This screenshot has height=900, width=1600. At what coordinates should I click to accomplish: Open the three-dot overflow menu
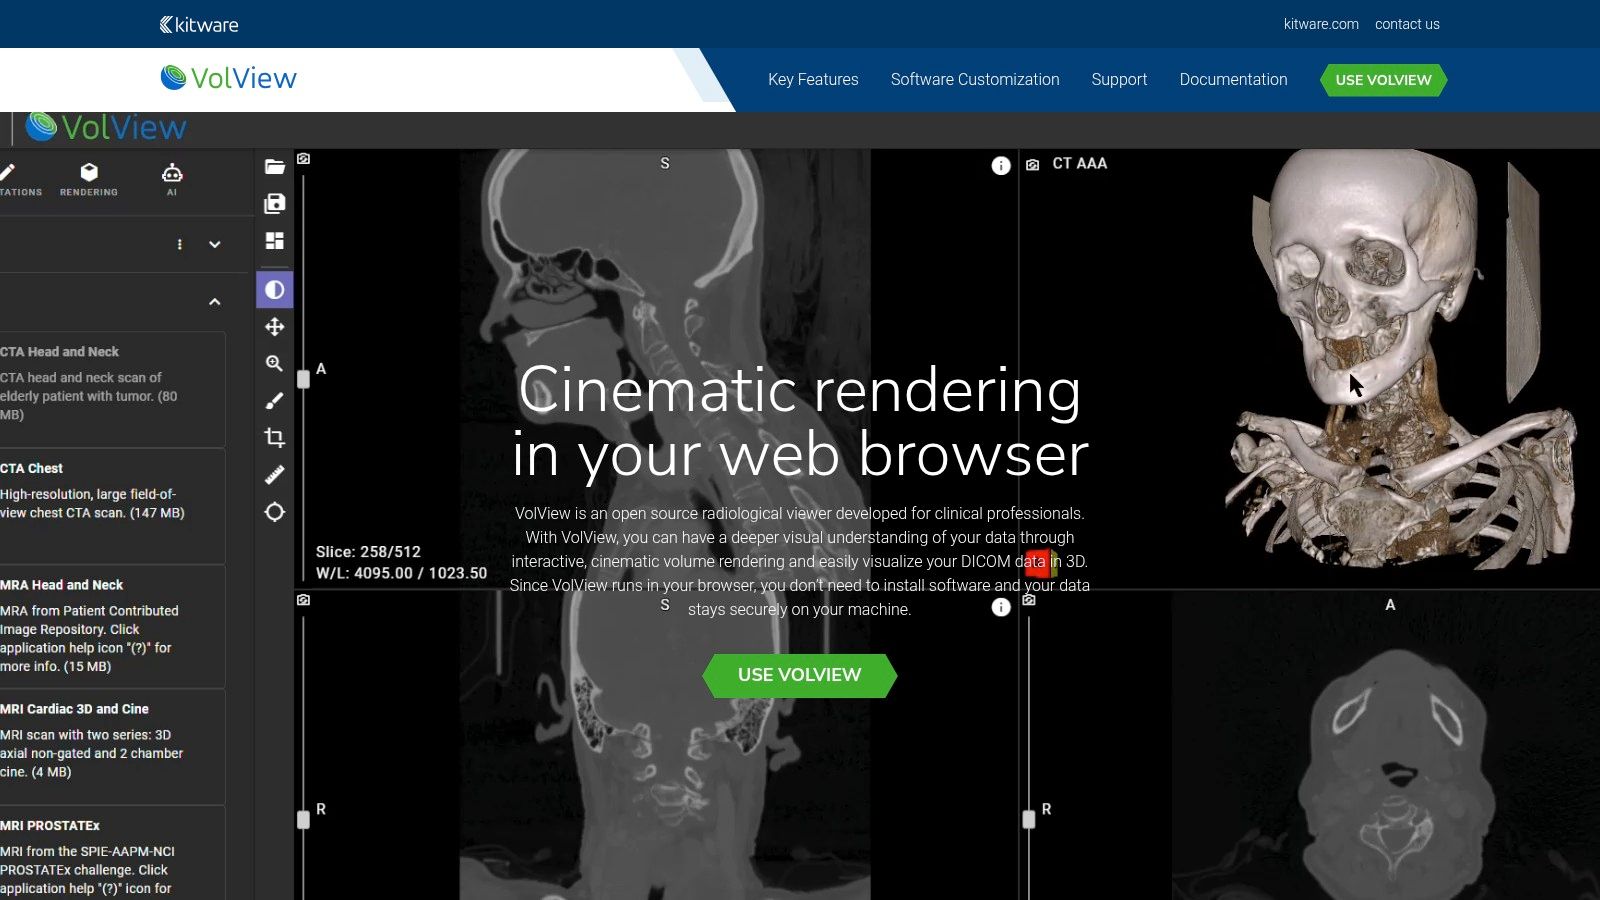click(x=180, y=244)
